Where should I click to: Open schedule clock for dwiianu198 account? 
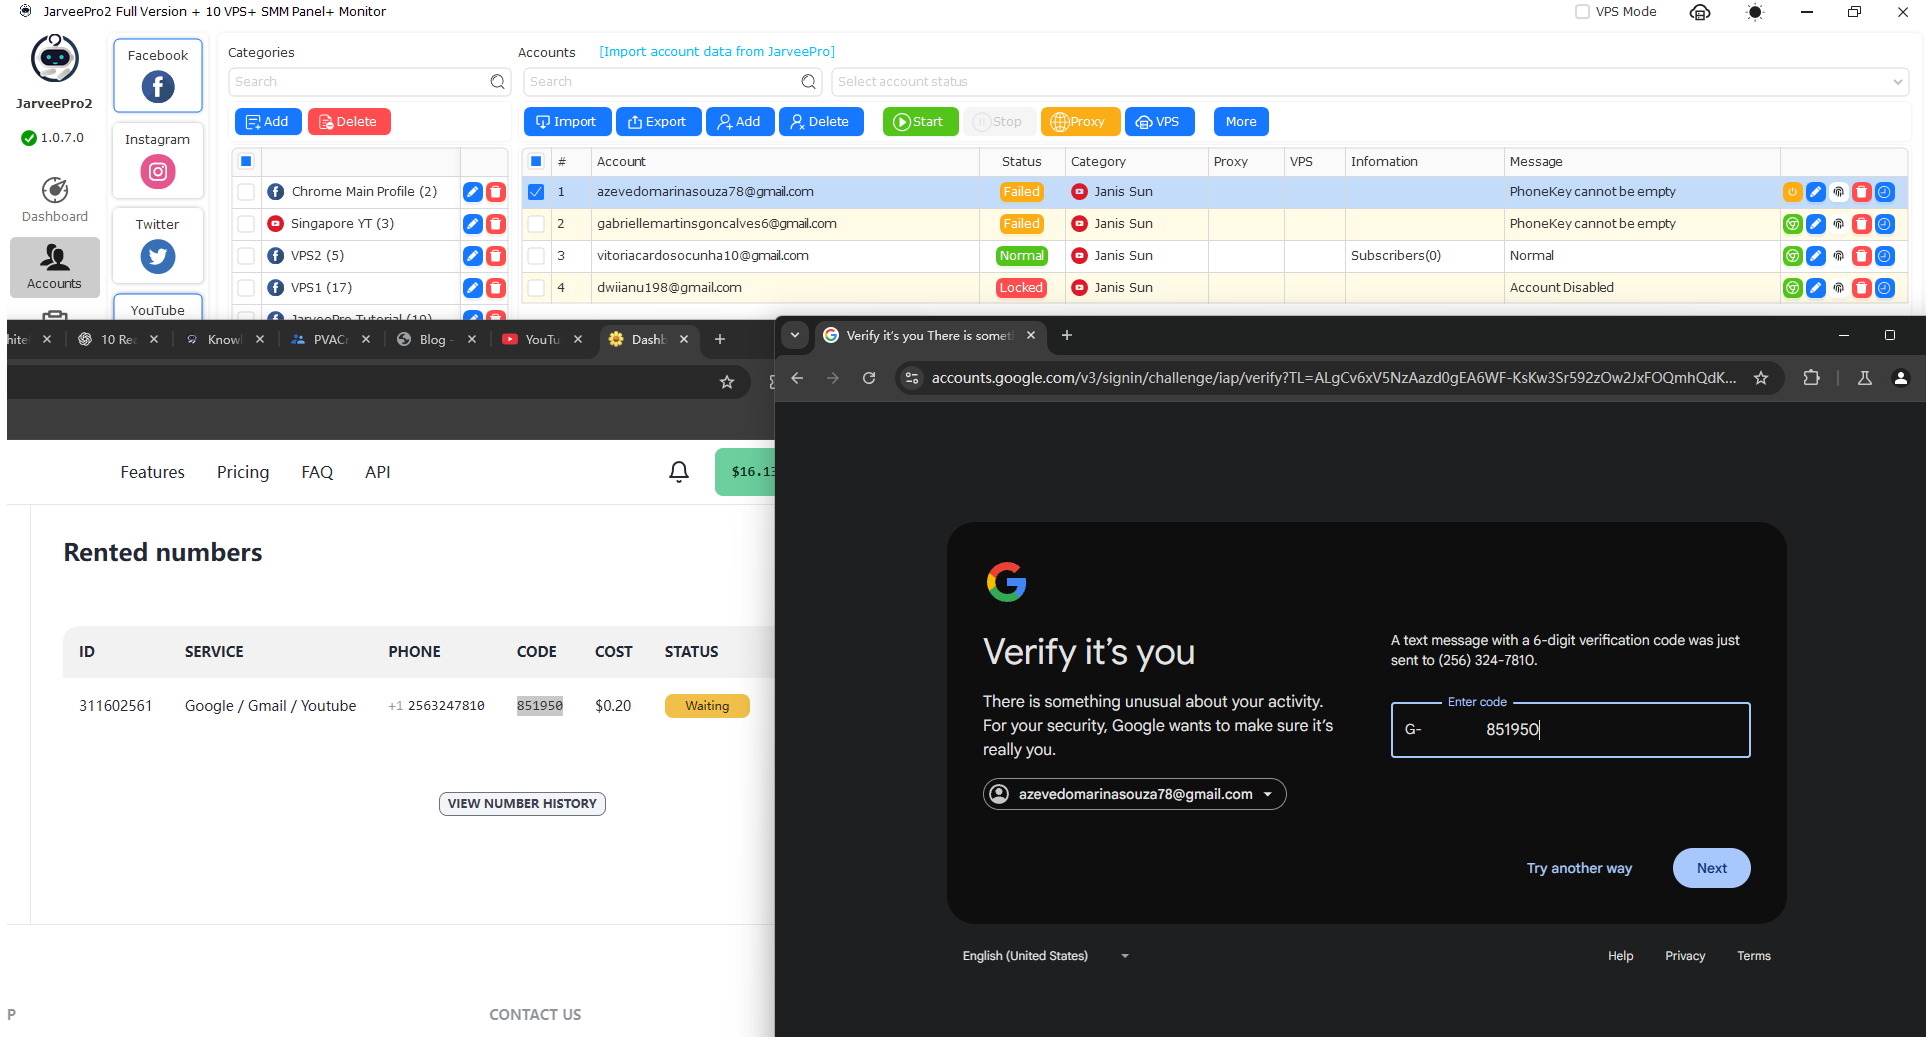tap(1885, 288)
